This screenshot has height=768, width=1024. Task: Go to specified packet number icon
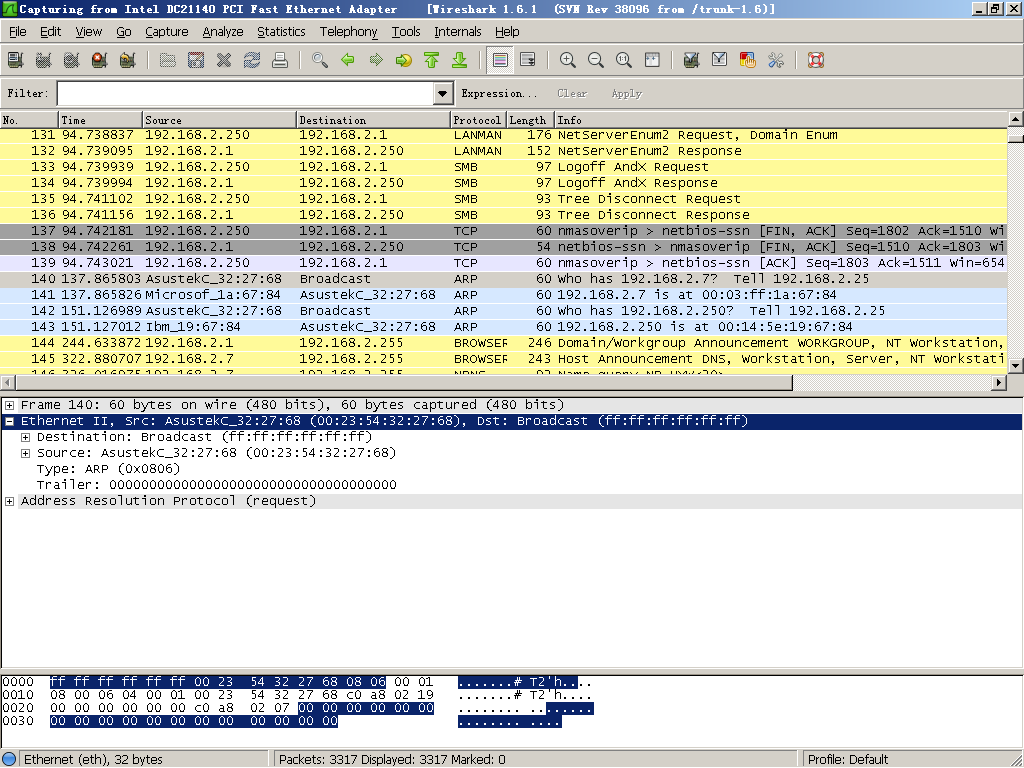(x=404, y=60)
